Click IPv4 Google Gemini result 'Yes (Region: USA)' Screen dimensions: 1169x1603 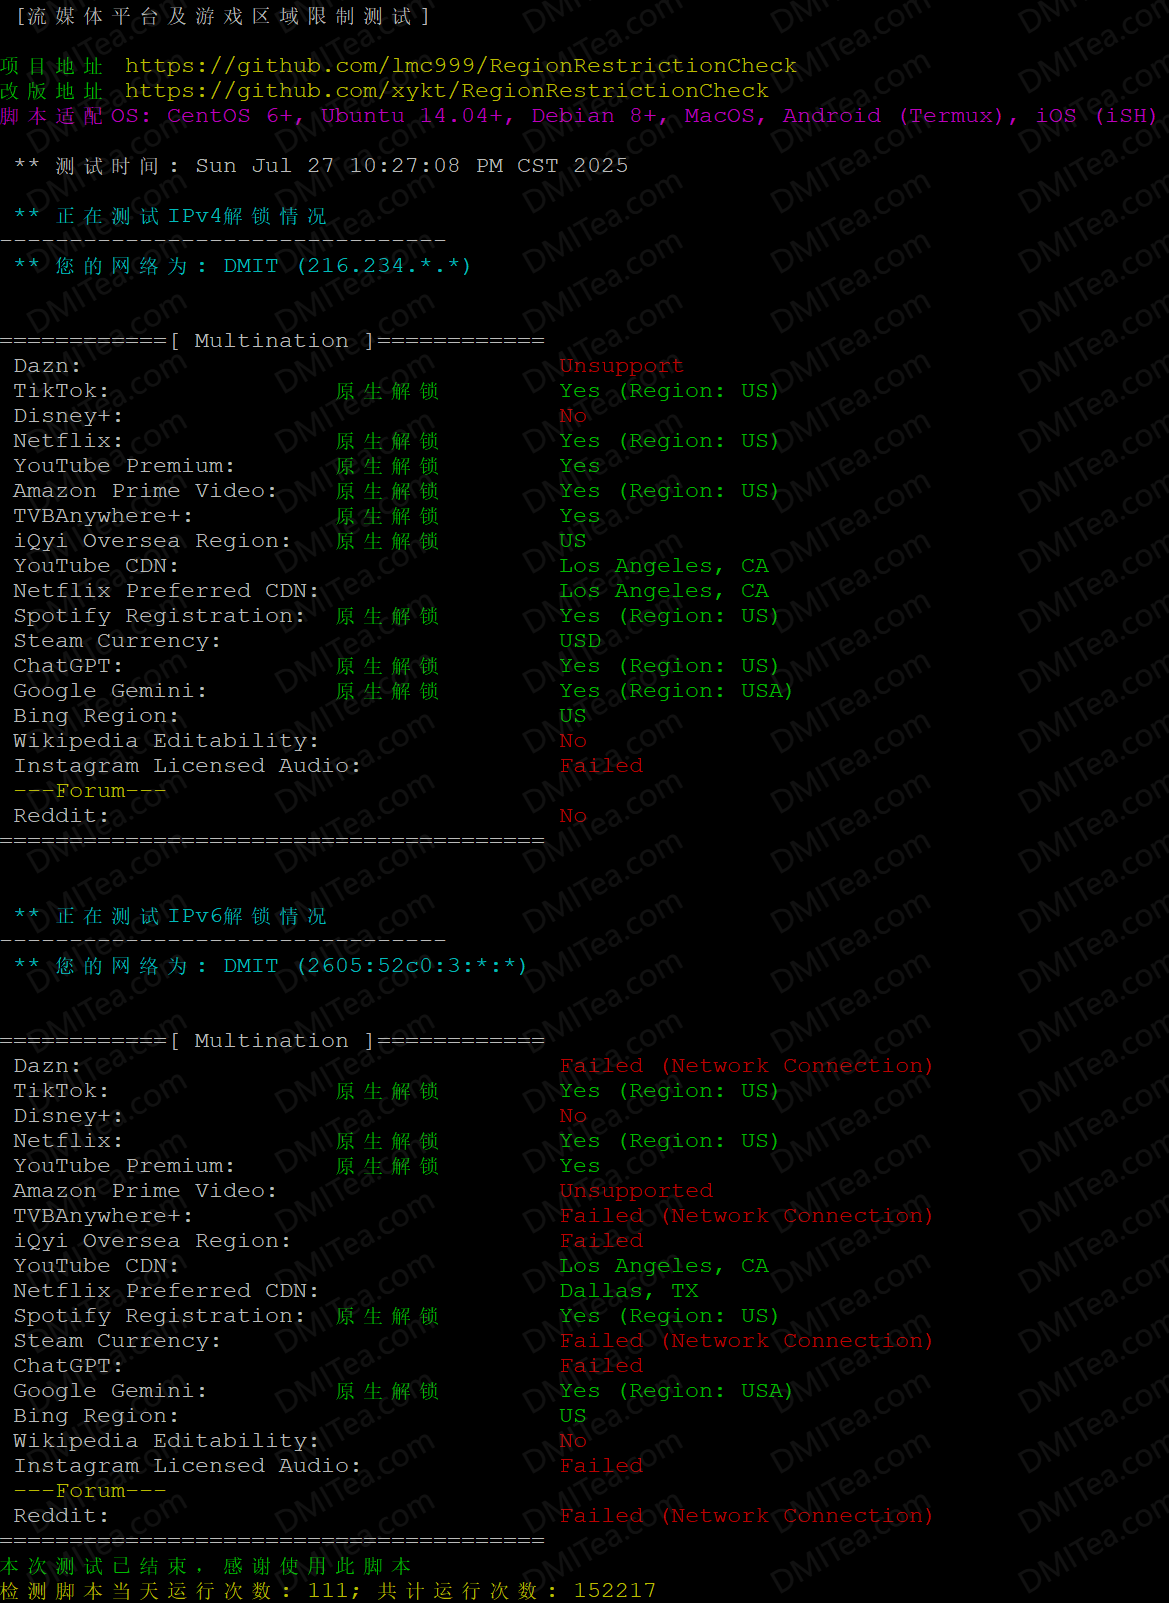676,691
